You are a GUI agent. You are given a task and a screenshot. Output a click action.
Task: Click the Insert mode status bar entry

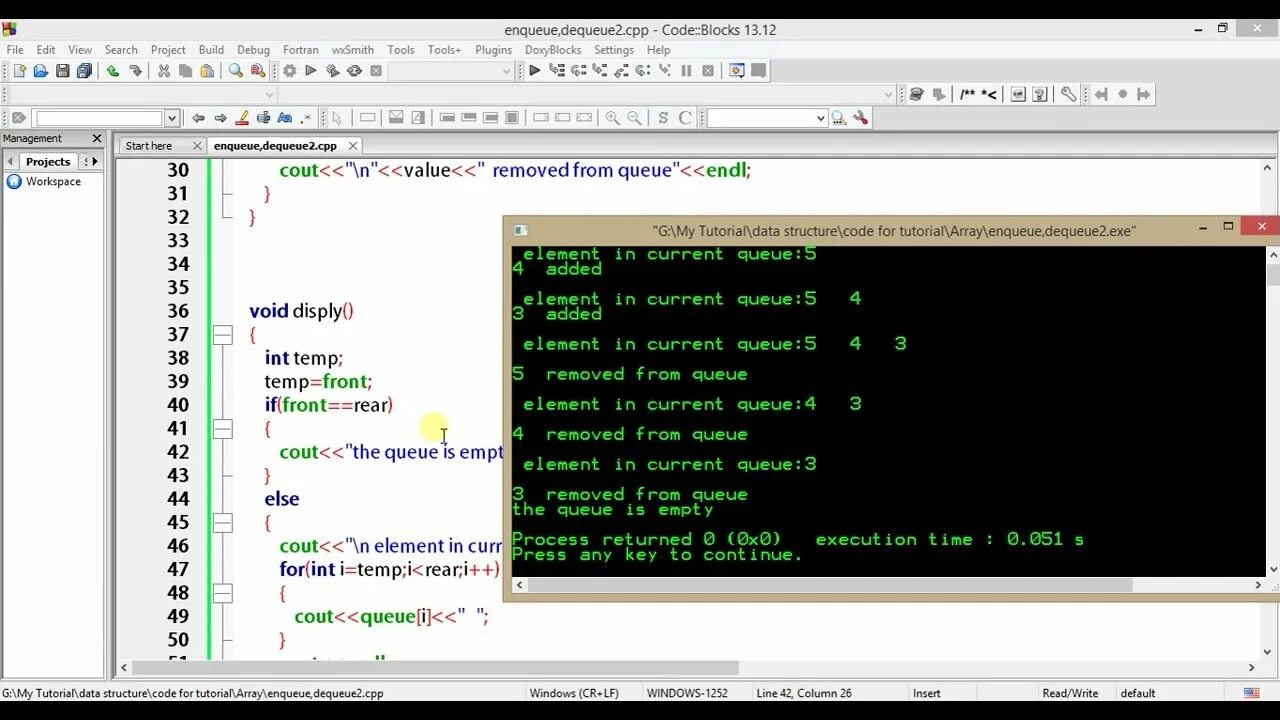click(x=926, y=693)
